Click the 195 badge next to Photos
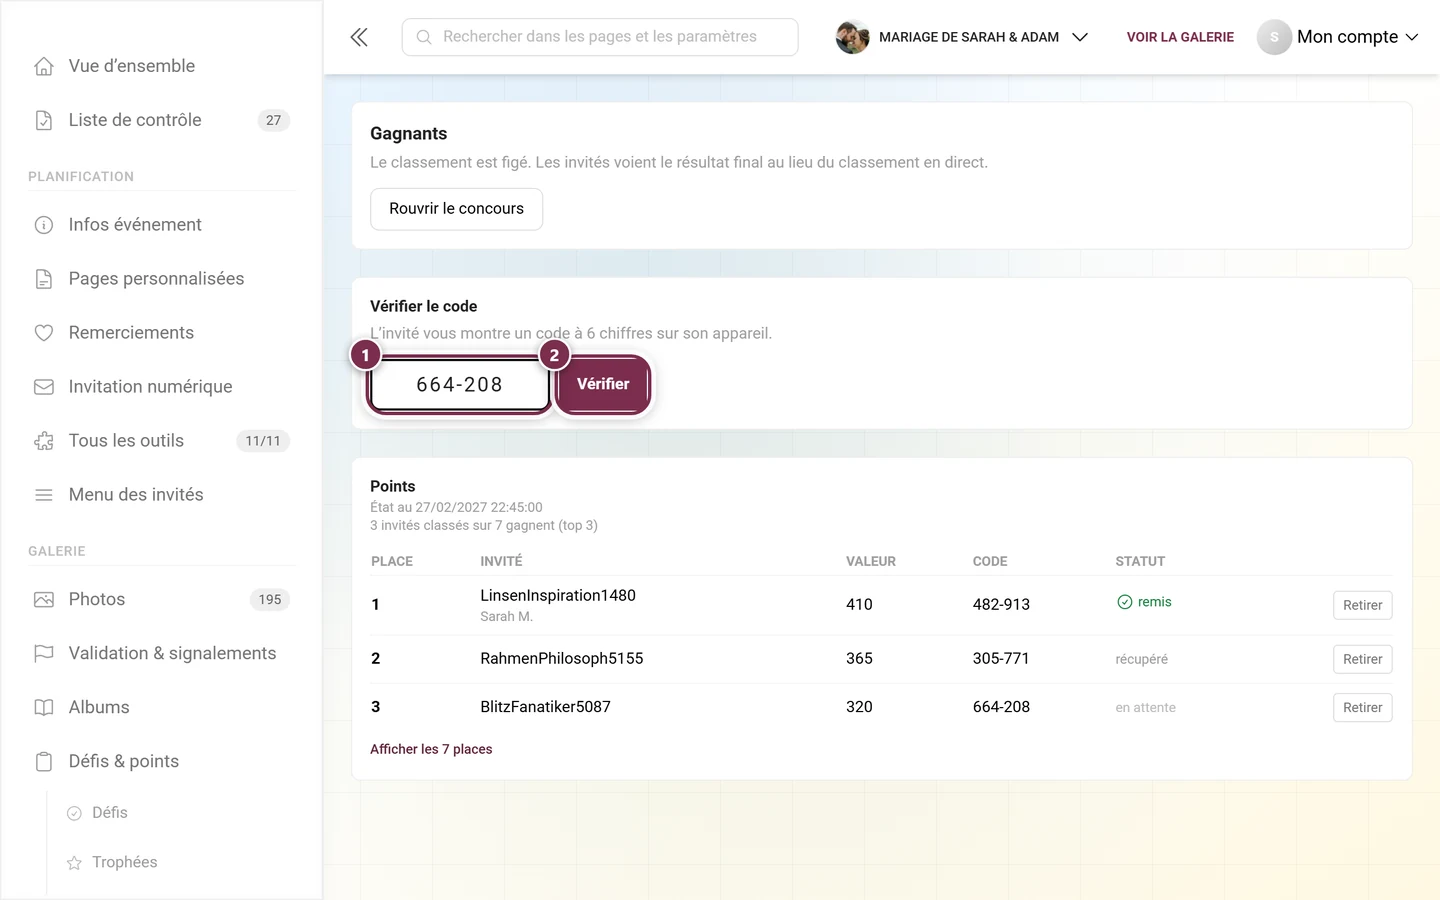 [x=270, y=600]
